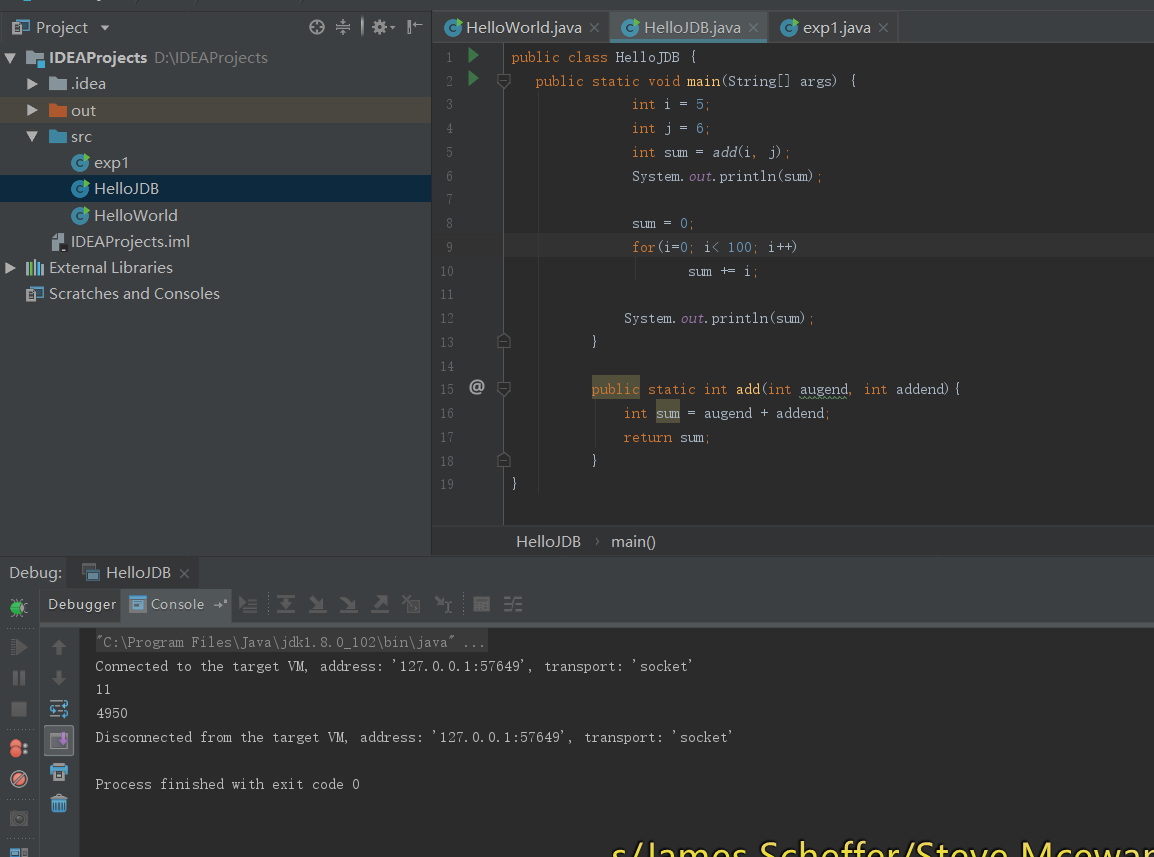
Task: Click the Step Out debugger icon
Action: pyautogui.click(x=380, y=604)
